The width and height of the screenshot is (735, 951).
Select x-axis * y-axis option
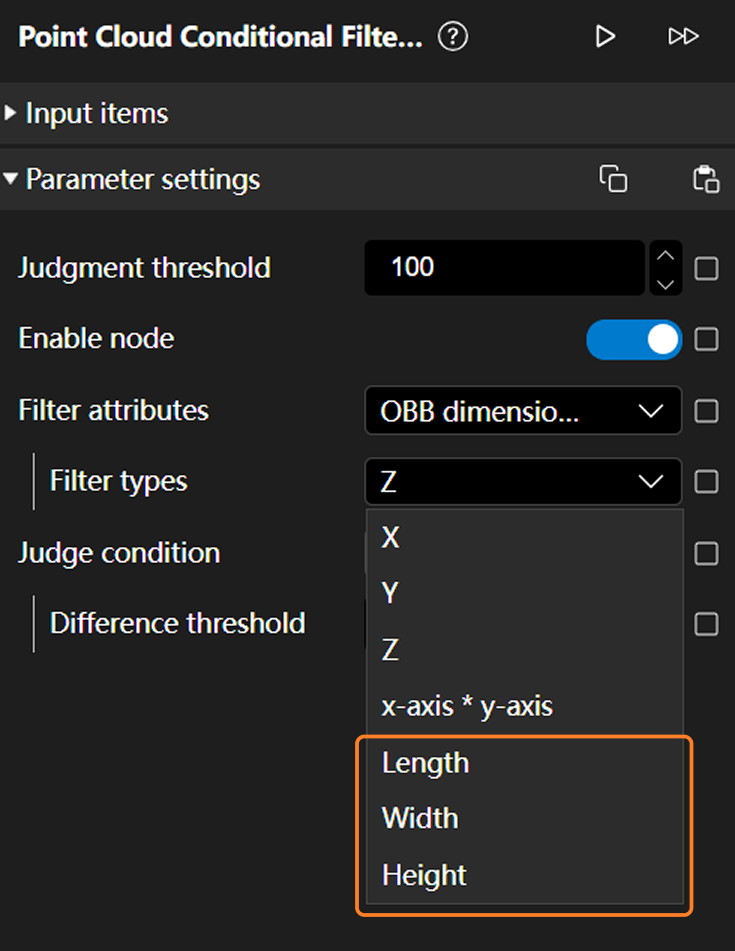[467, 707]
